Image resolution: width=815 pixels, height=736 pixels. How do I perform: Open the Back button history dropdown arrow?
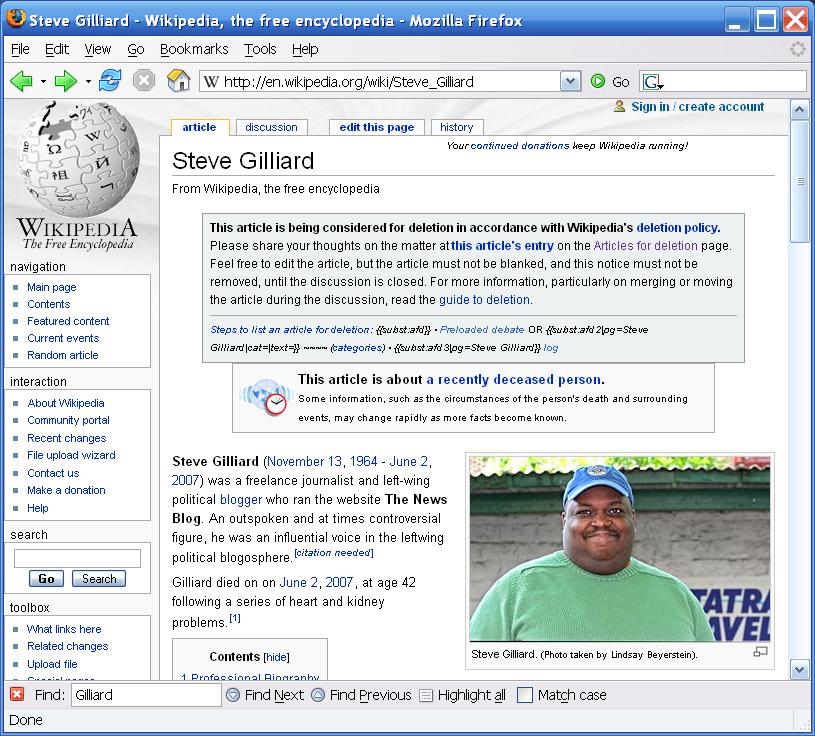[43, 82]
